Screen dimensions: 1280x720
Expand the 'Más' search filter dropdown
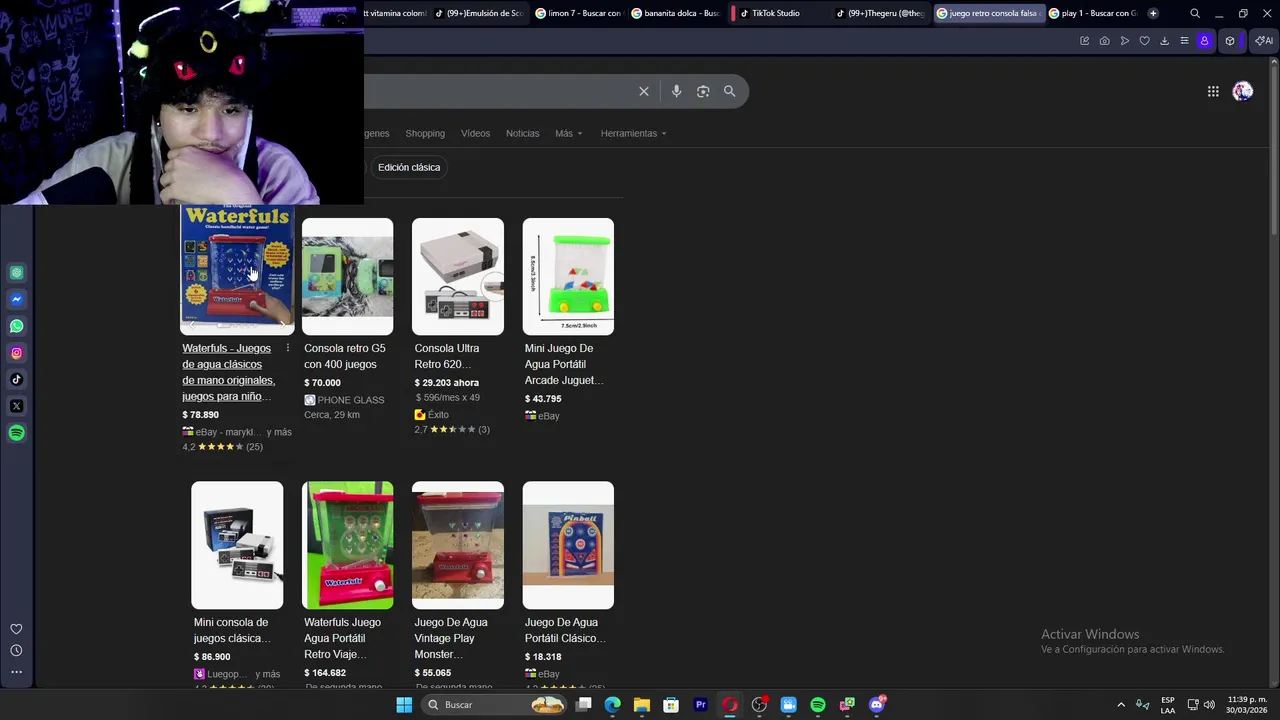point(568,133)
